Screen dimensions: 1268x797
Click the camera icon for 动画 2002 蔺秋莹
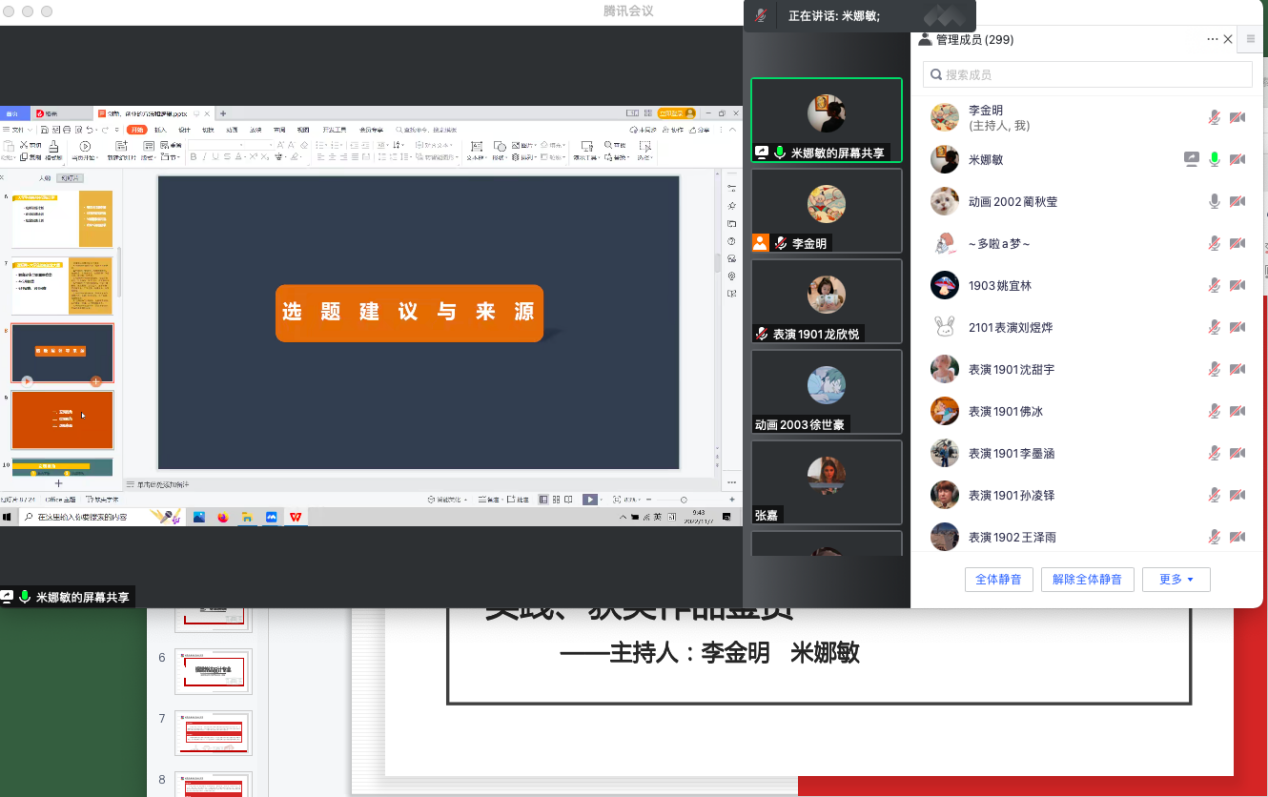click(1237, 201)
